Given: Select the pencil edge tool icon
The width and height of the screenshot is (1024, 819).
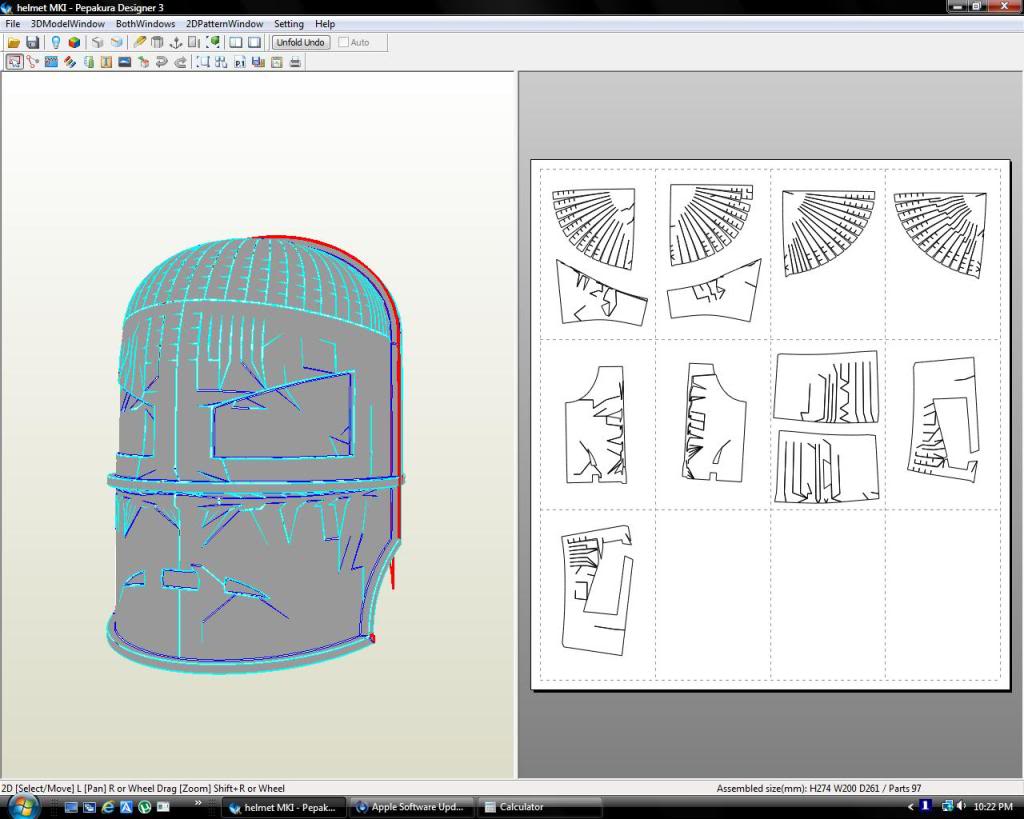Looking at the screenshot, I should click(x=139, y=43).
